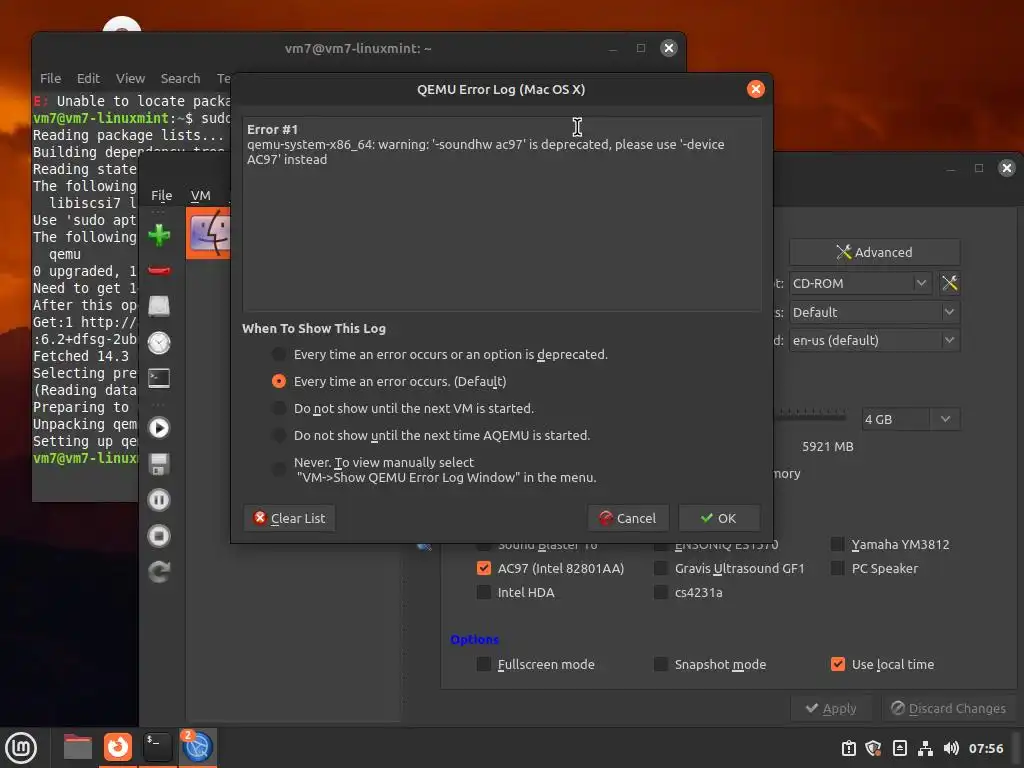Click the volume speaker tray icon

951,748
